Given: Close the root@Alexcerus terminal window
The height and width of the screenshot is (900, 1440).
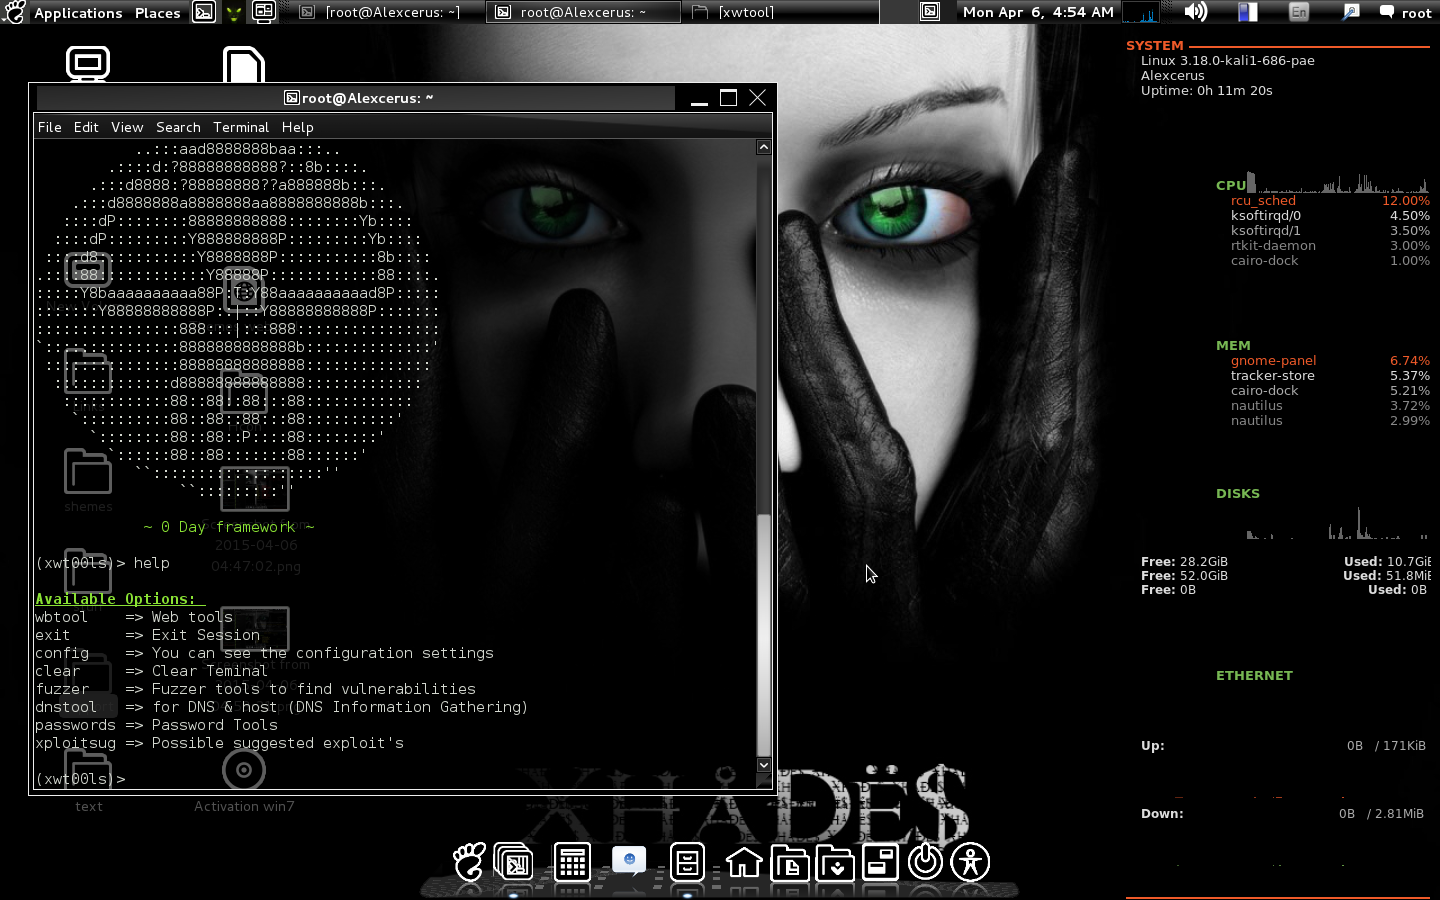Looking at the screenshot, I should pos(757,98).
